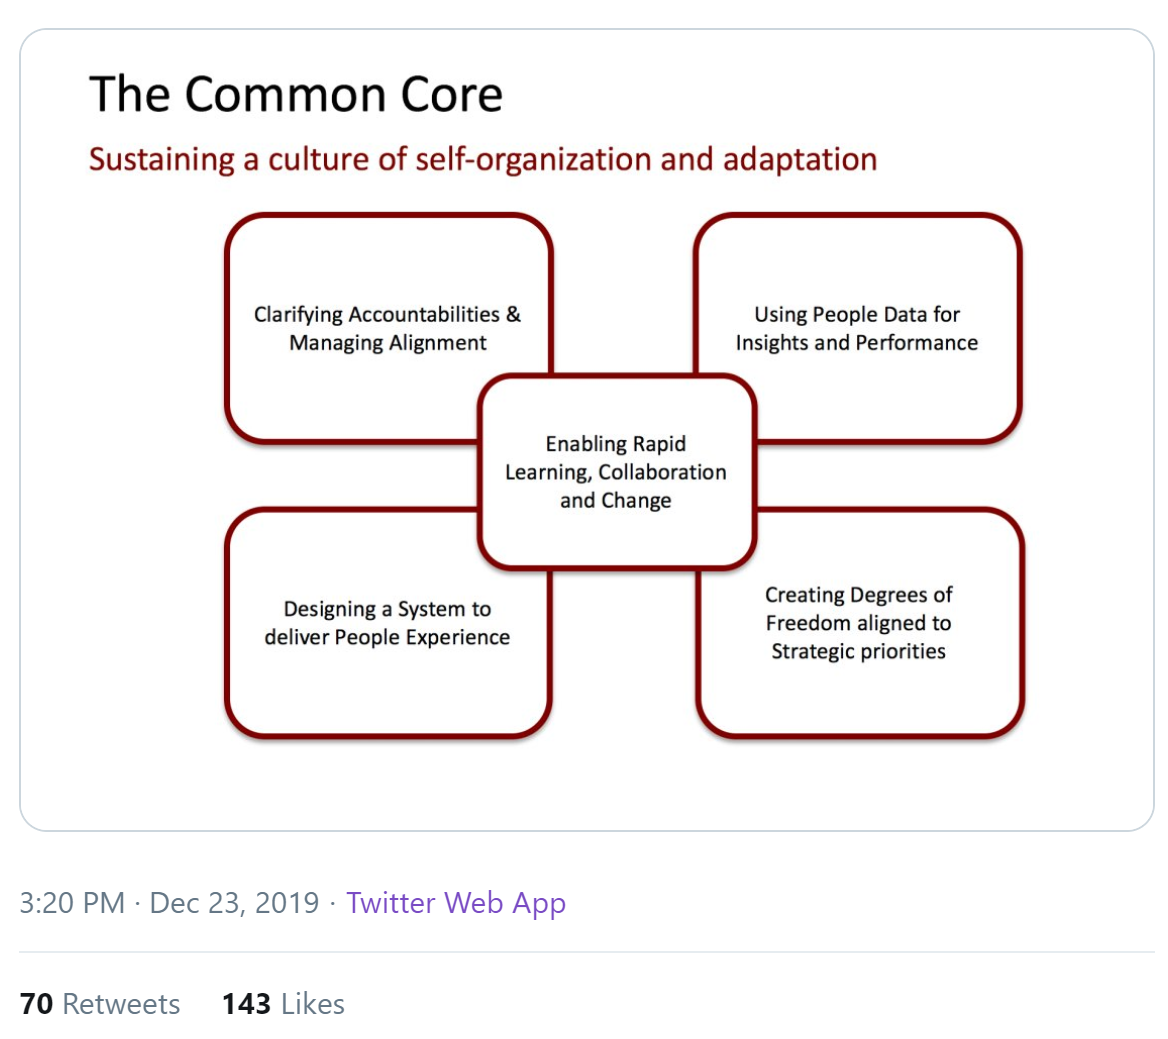Click the number 70 retweet count
This screenshot has height=1039, width=1168.
coord(36,1003)
